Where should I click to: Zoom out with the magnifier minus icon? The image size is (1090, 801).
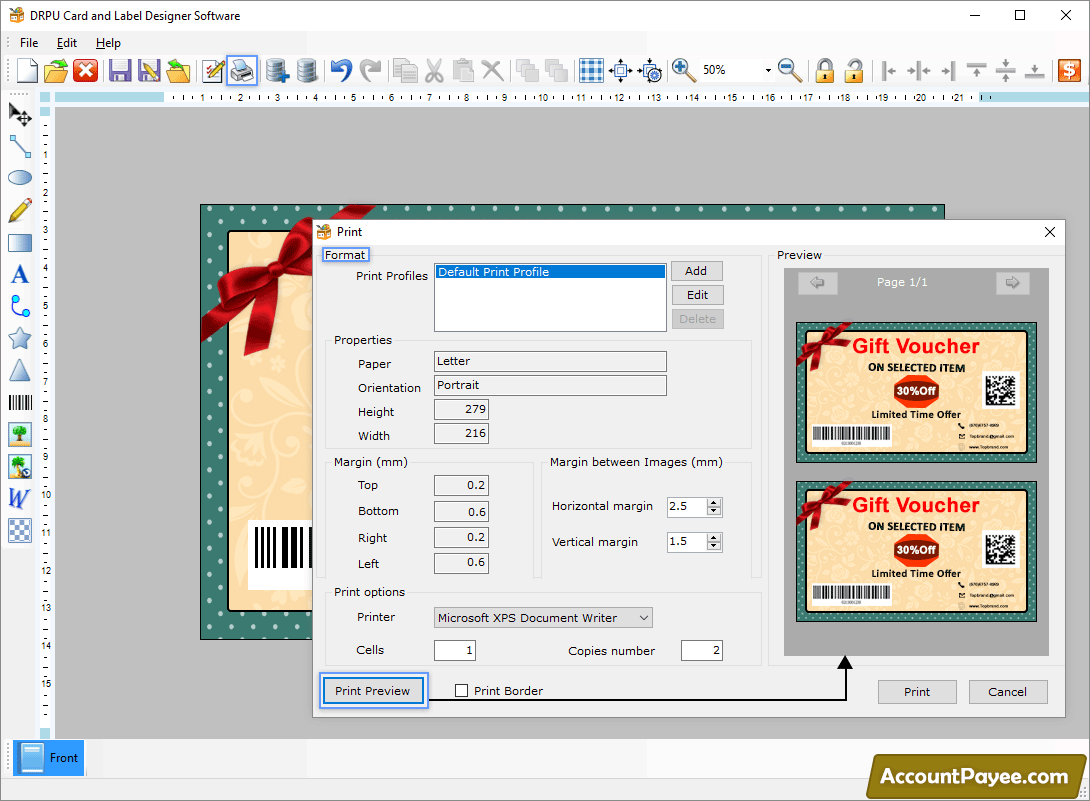coord(790,70)
